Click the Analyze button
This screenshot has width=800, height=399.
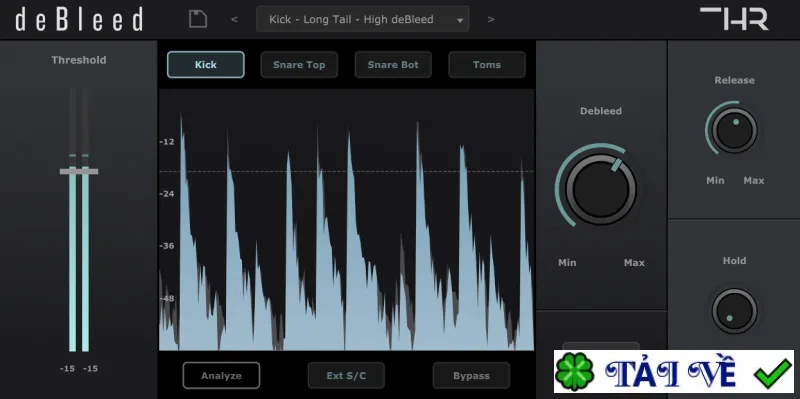click(x=221, y=376)
